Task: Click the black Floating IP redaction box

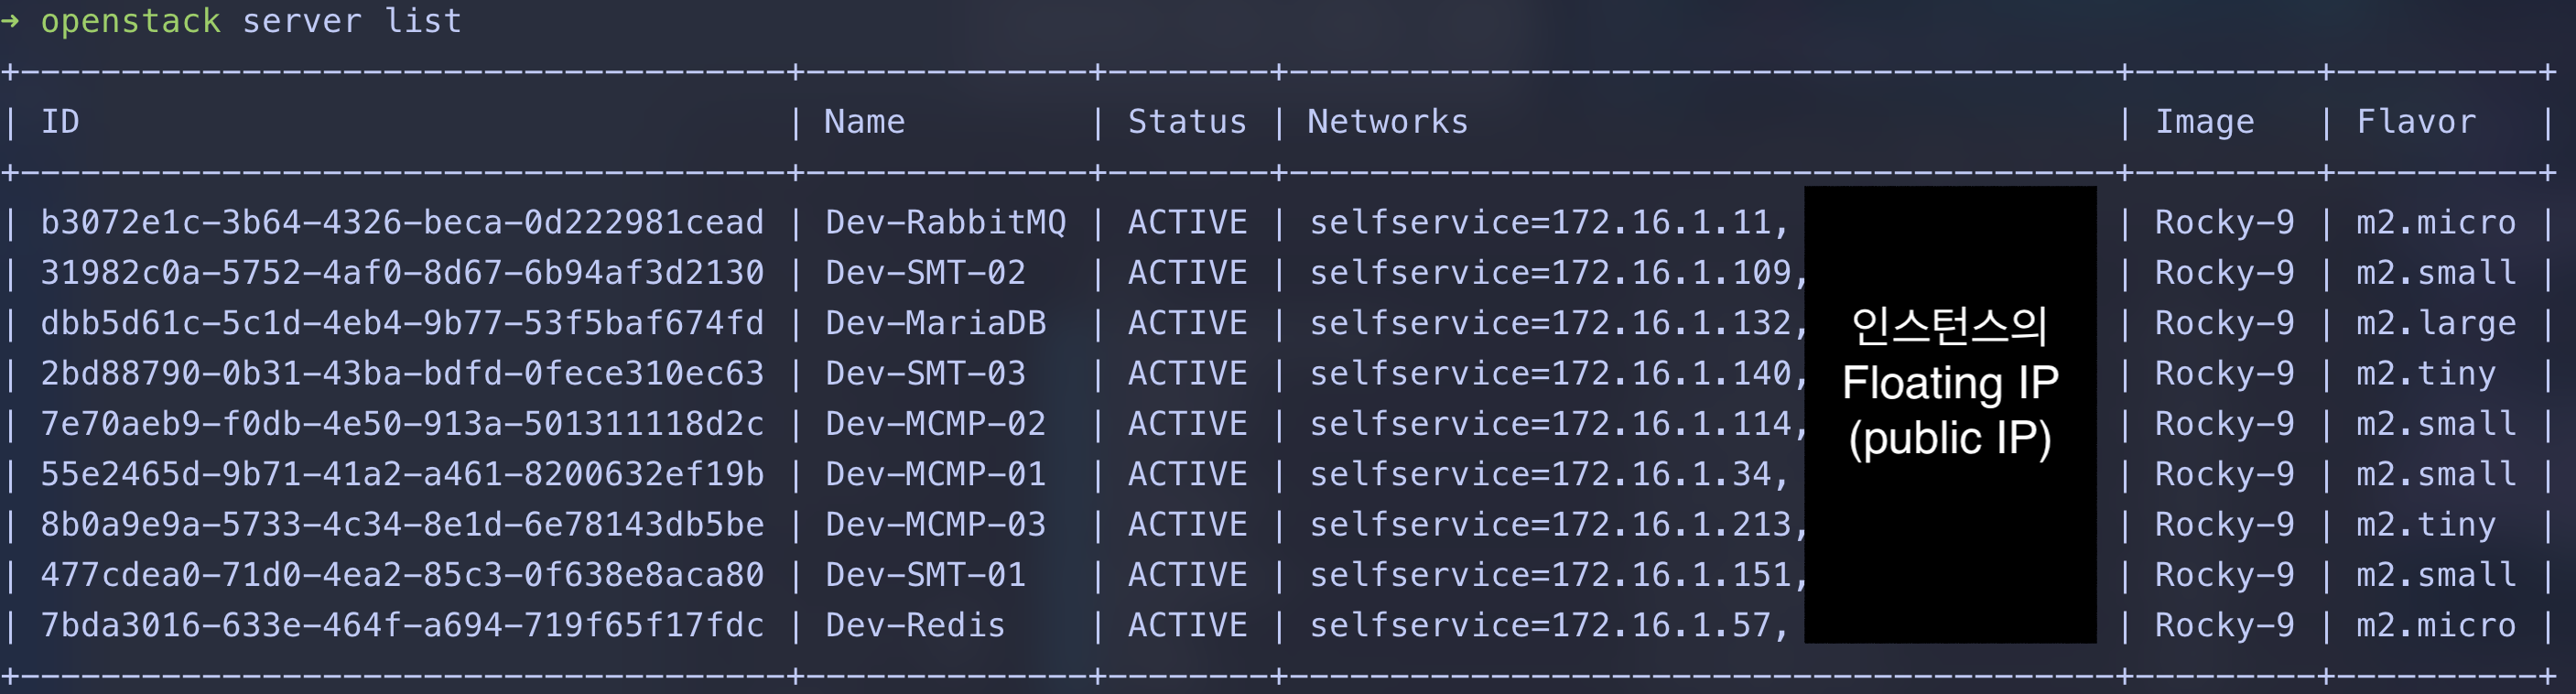Action: pyautogui.click(x=1950, y=414)
